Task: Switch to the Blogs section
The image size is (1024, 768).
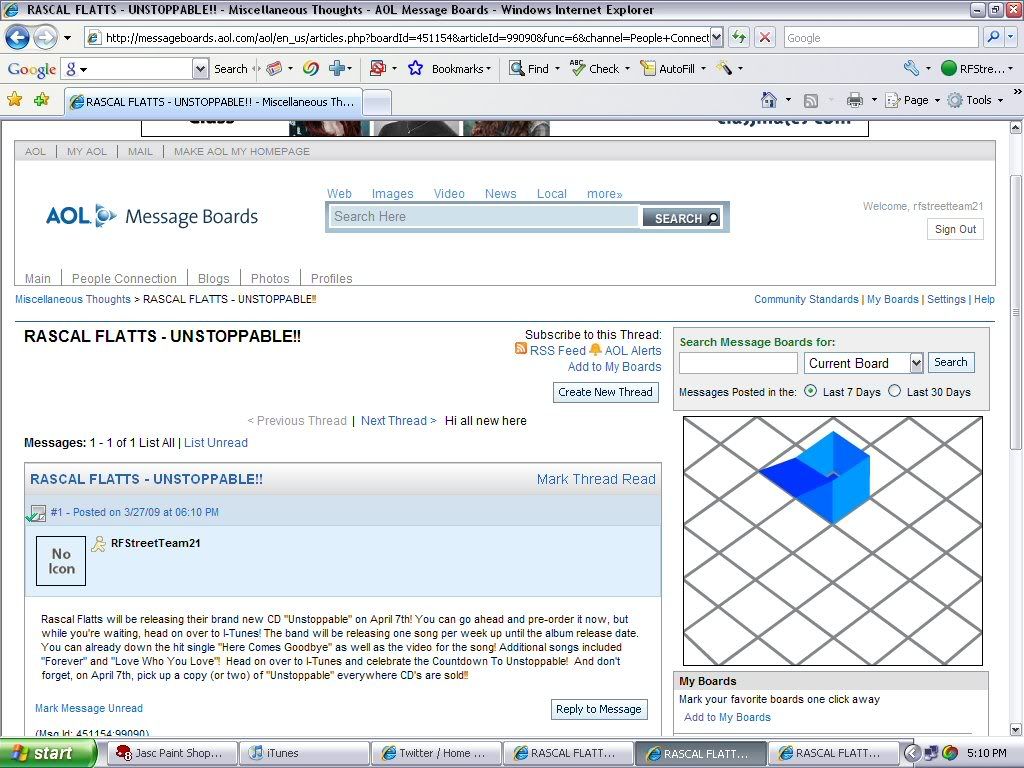Action: pyautogui.click(x=213, y=278)
